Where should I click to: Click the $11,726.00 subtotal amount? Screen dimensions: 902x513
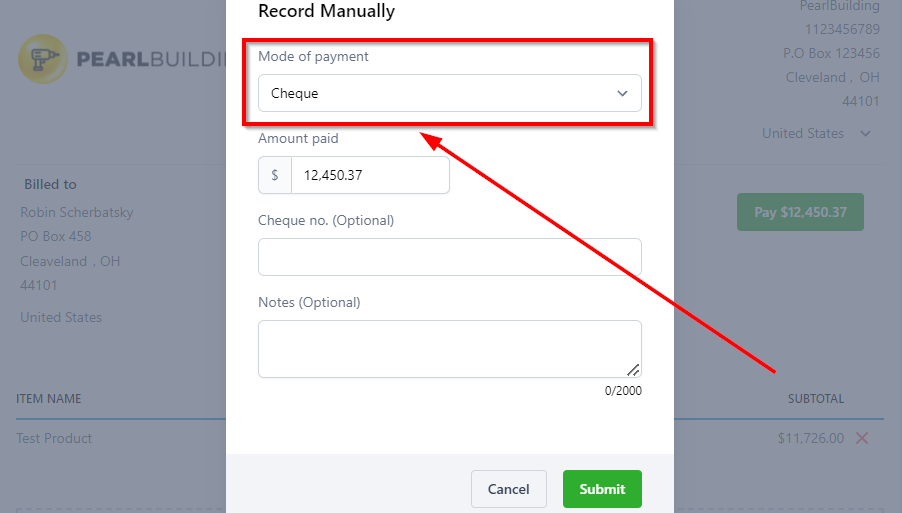coord(811,438)
